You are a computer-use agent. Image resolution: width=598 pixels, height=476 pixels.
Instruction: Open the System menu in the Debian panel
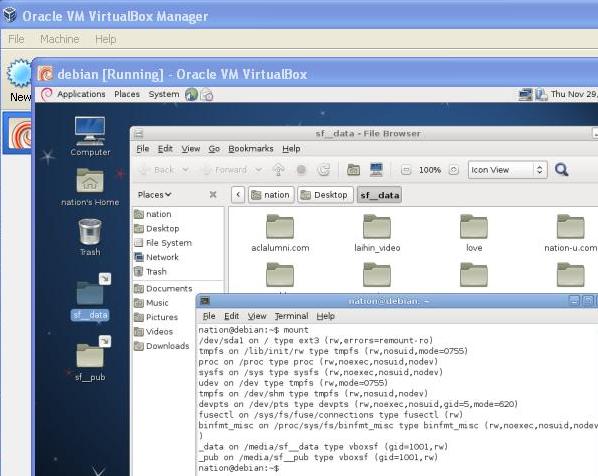[164, 94]
